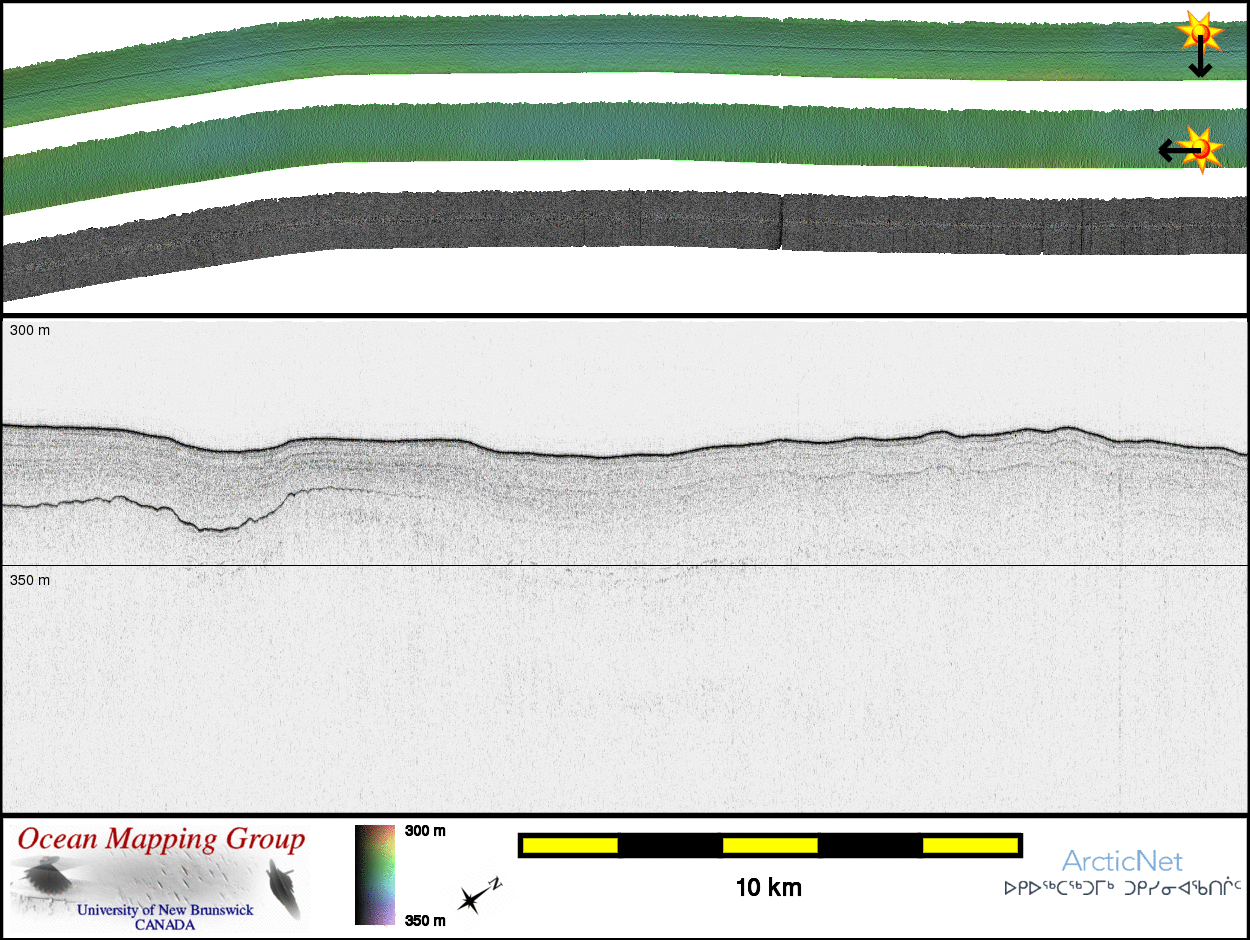
Task: Click the 300 m depth label in profile
Action: (x=29, y=330)
